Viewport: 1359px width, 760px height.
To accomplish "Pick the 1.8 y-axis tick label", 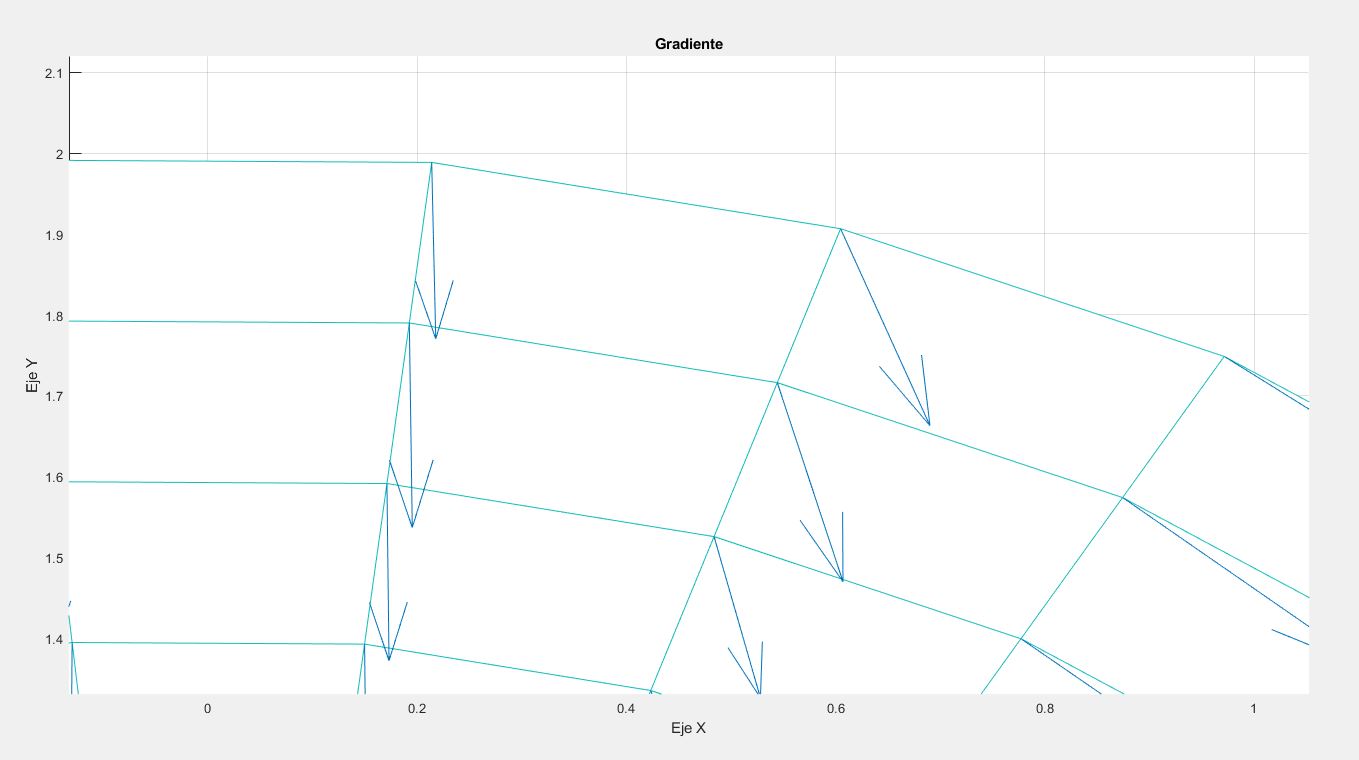I will (x=53, y=316).
